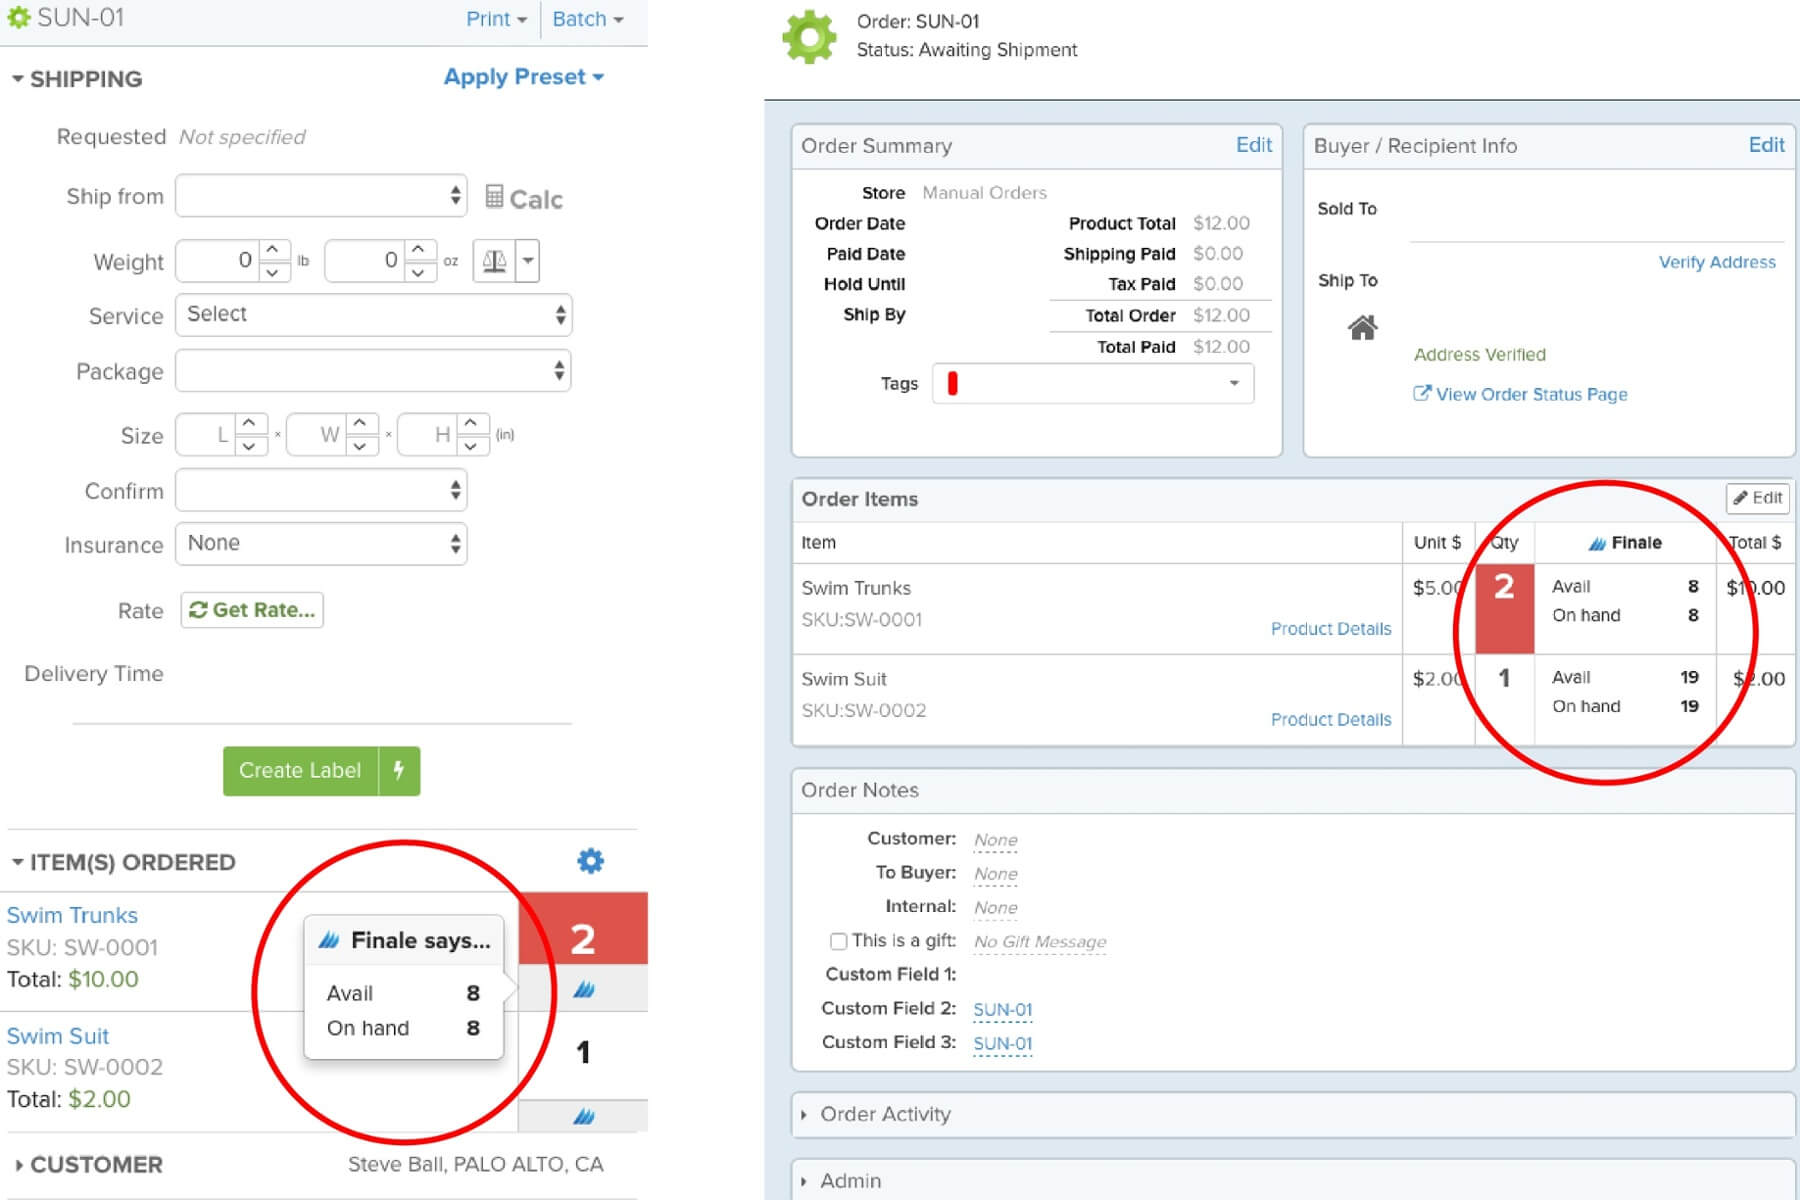Edit the No Gift Message text

(x=1040, y=942)
